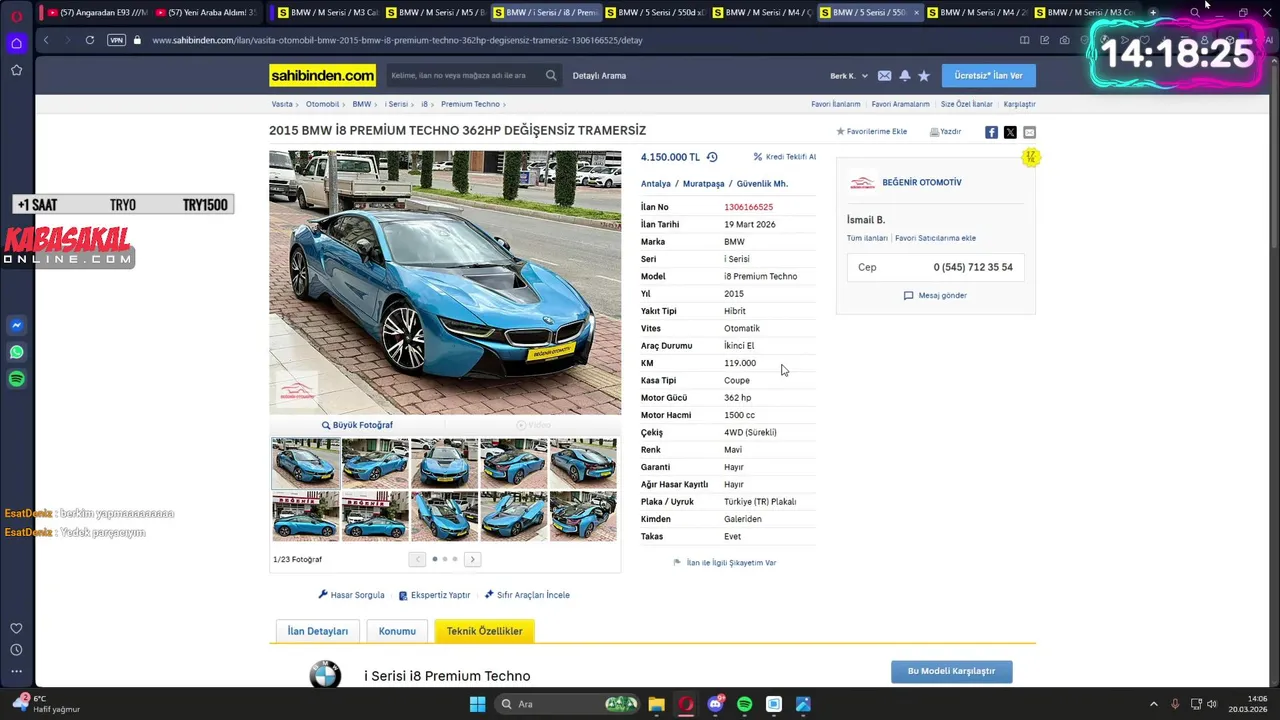This screenshot has width=1280, height=720.
Task: Click the browser back arrow
Action: click(x=46, y=40)
